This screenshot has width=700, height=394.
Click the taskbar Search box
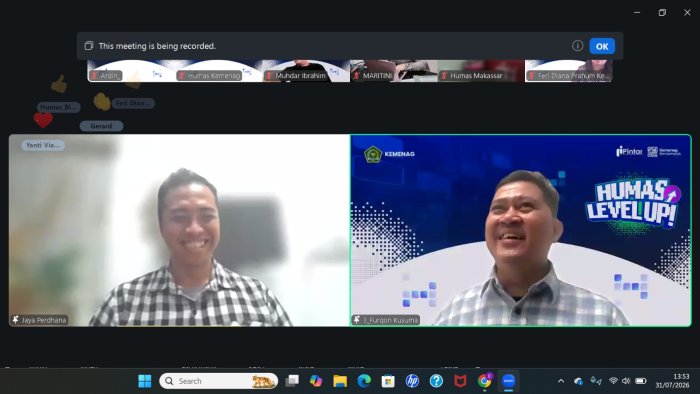coord(218,381)
